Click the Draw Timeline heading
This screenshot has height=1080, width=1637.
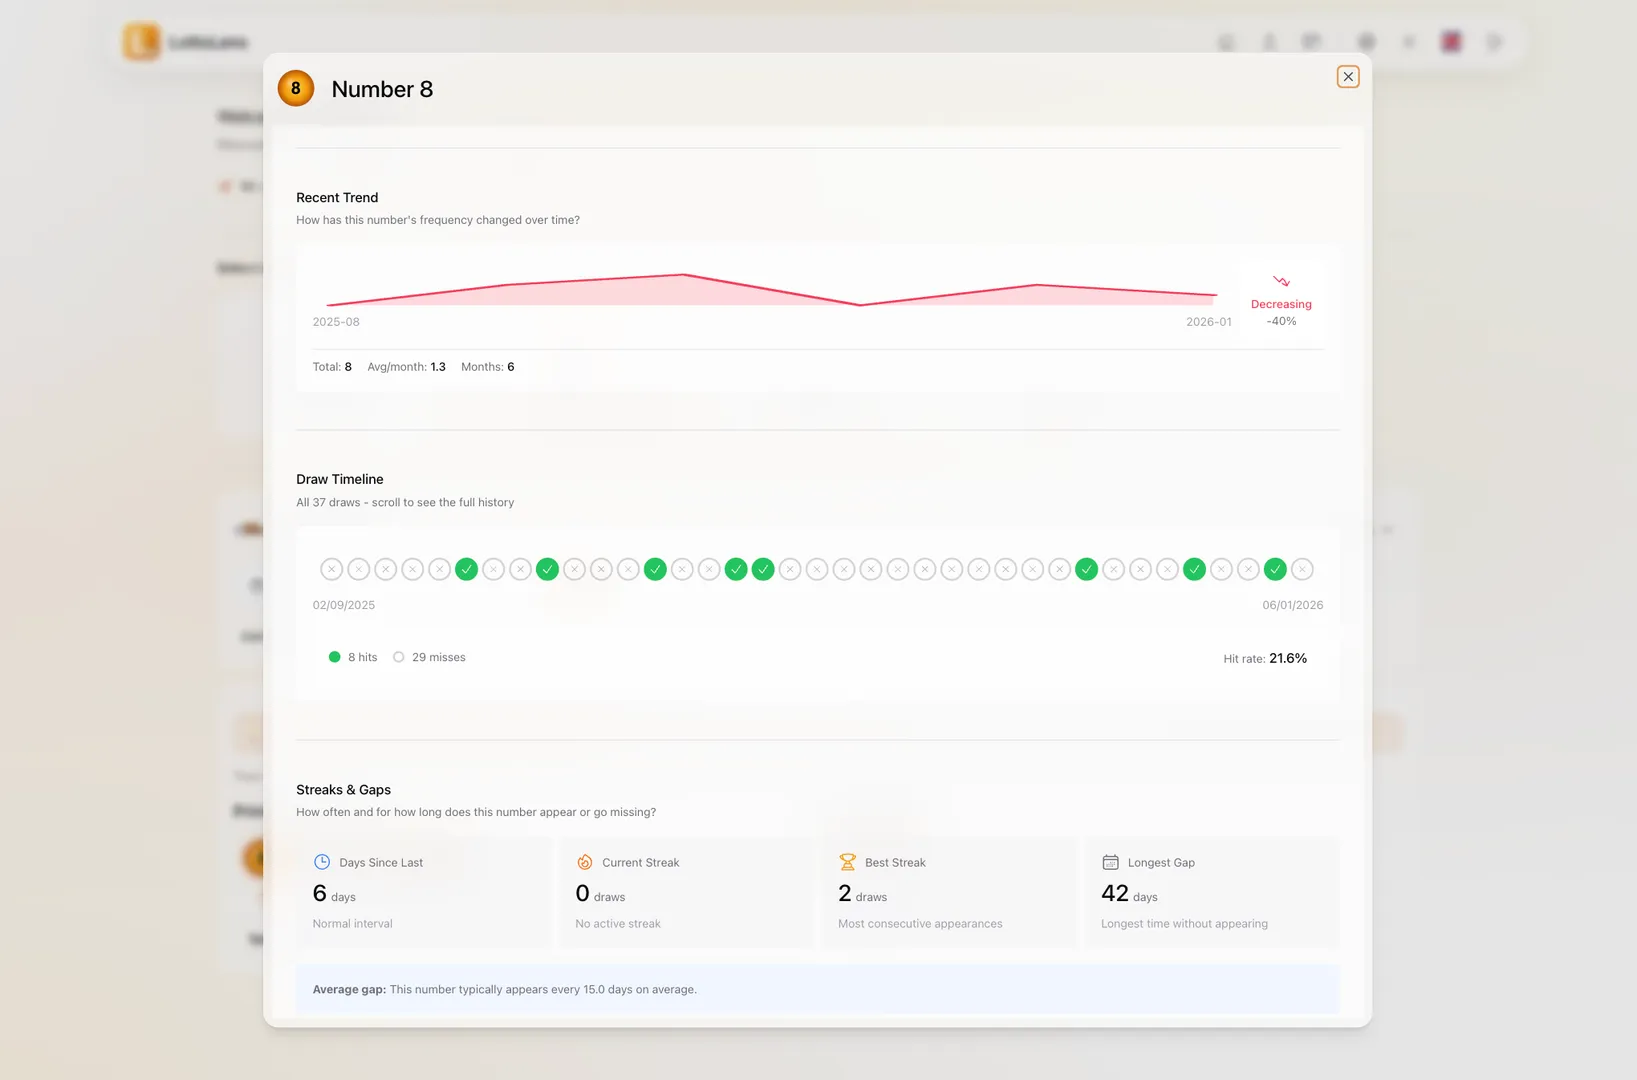(x=340, y=479)
